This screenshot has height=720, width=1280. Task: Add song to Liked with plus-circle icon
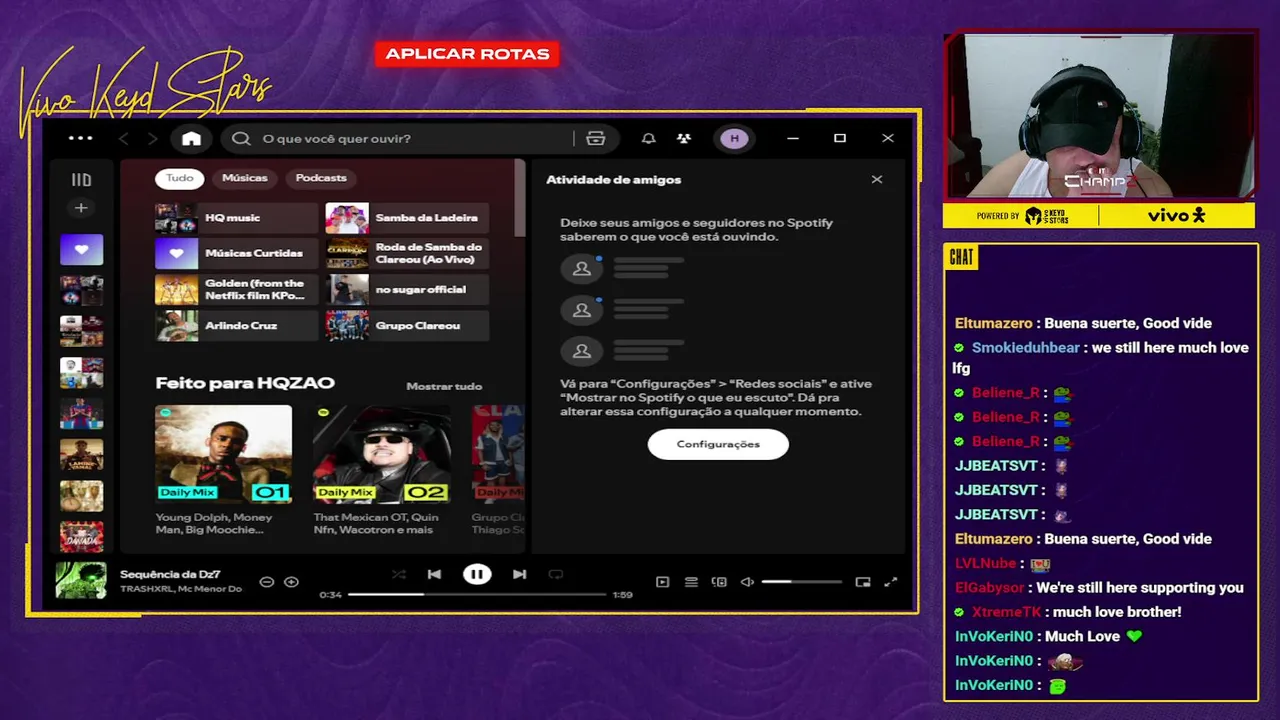tap(291, 582)
